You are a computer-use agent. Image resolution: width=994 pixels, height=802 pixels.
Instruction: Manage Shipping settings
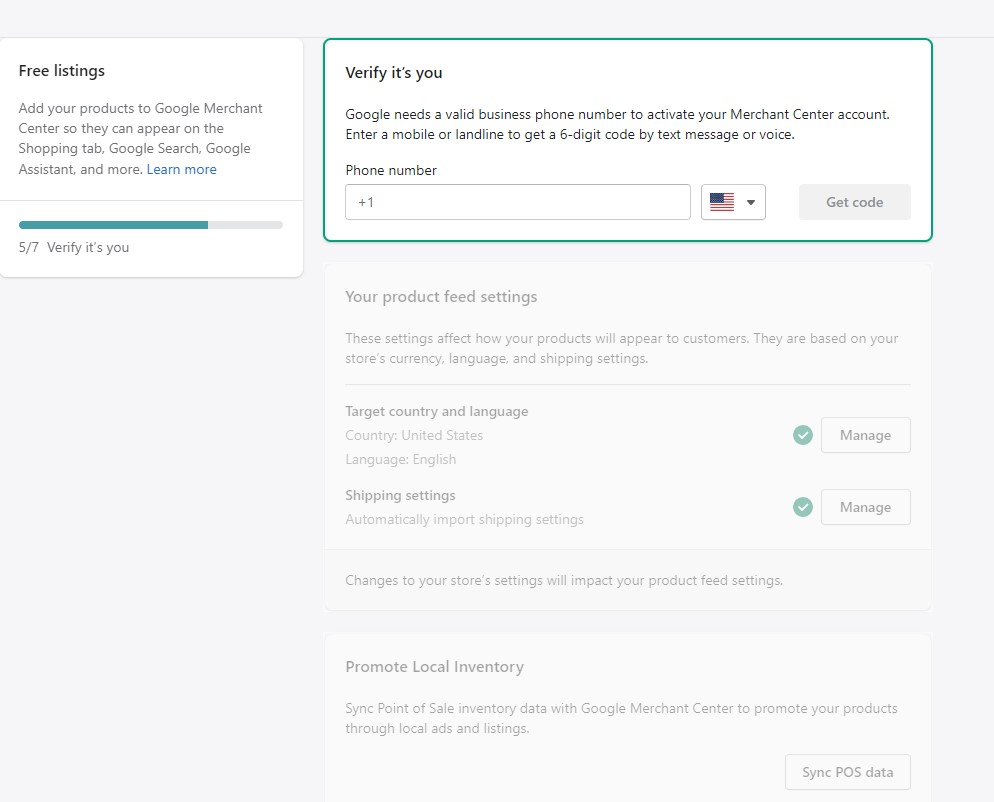[x=865, y=507]
